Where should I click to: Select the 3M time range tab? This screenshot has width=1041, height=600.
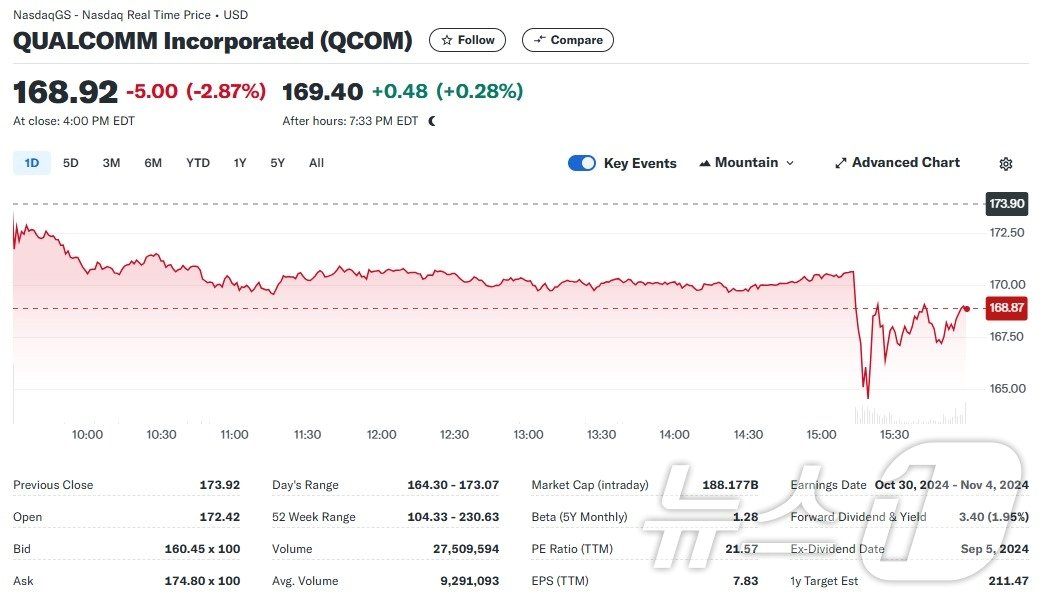111,163
